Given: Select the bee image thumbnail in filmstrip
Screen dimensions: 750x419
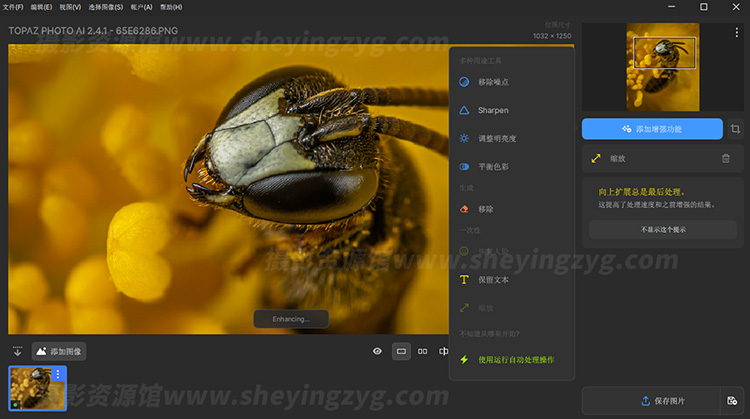Looking at the screenshot, I should [x=36, y=388].
